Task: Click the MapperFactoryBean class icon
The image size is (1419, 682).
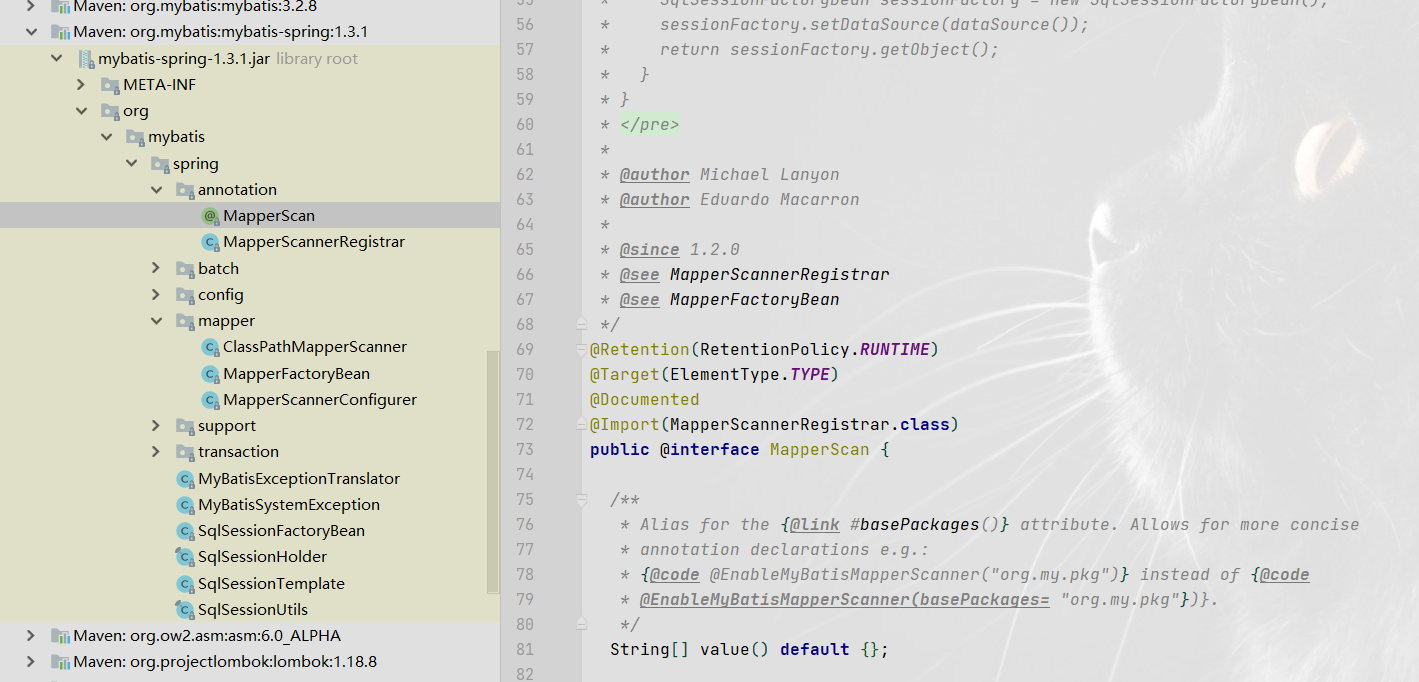Action: (210, 374)
